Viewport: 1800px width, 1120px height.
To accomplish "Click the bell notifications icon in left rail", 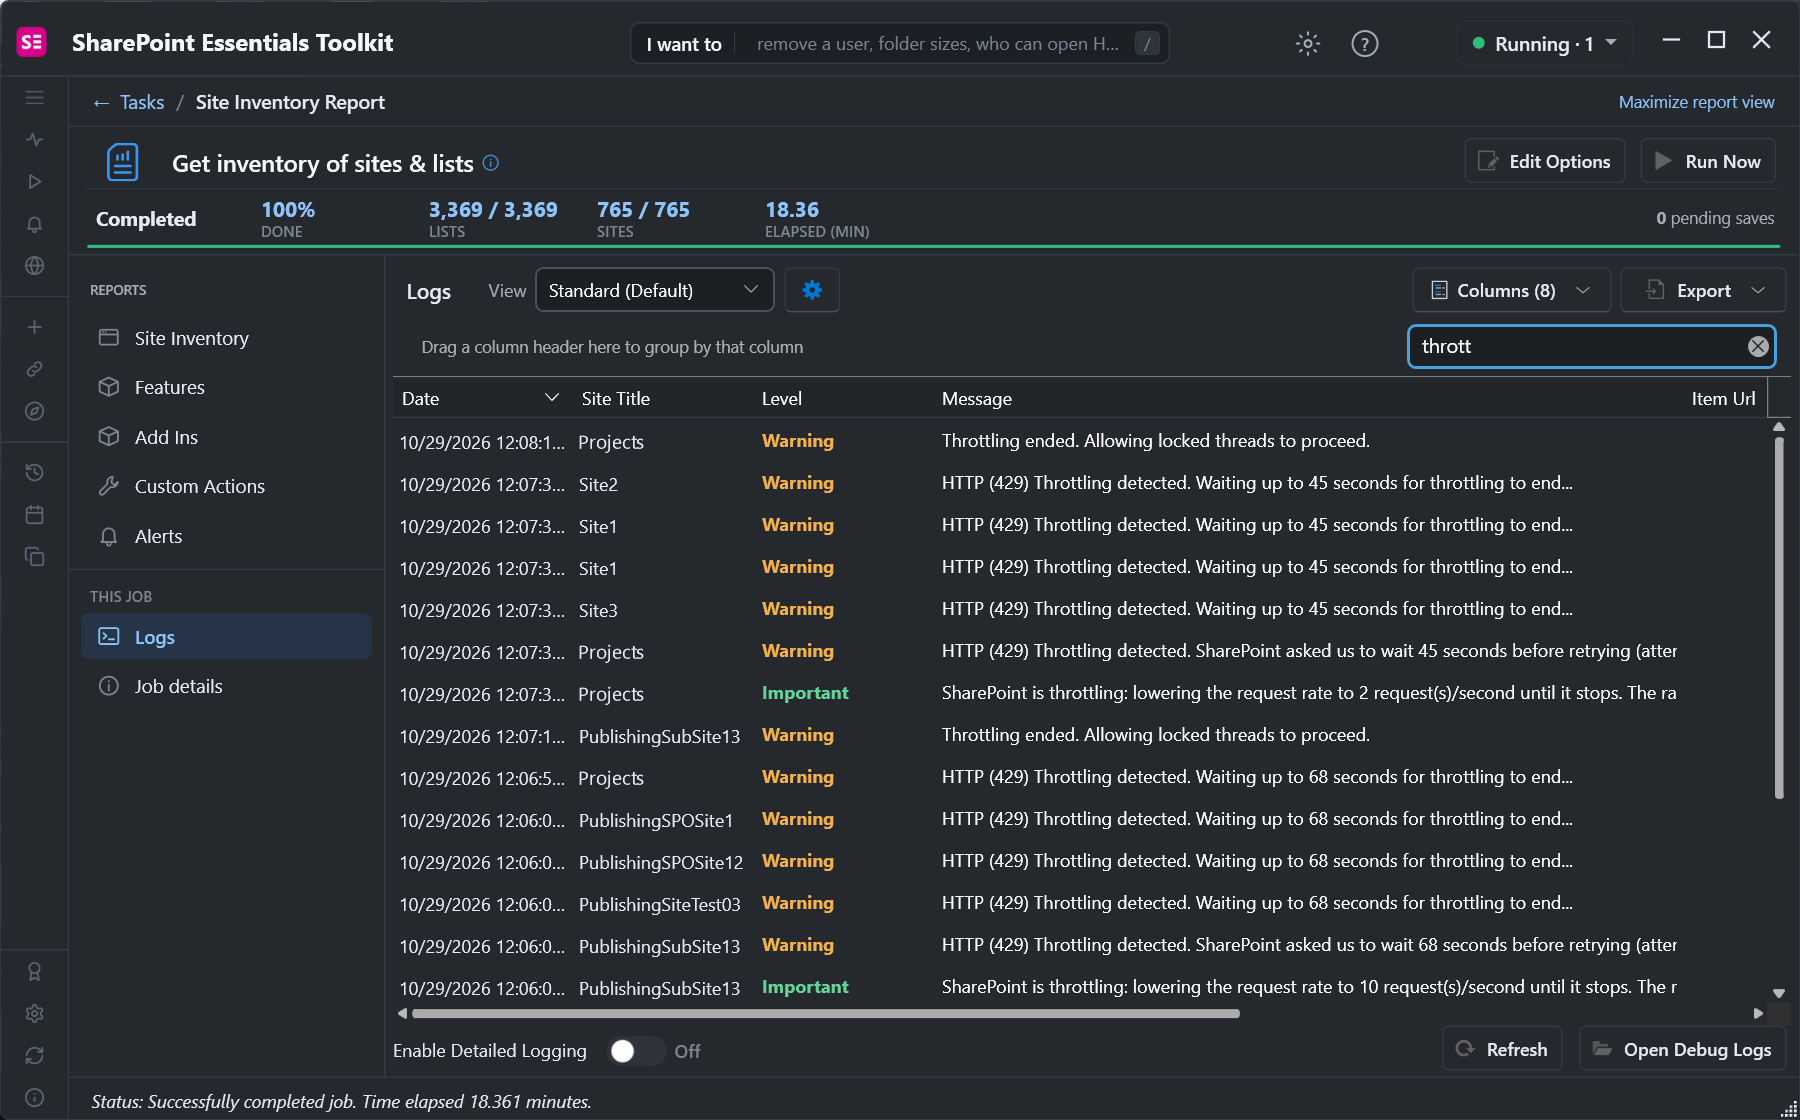I will [34, 224].
